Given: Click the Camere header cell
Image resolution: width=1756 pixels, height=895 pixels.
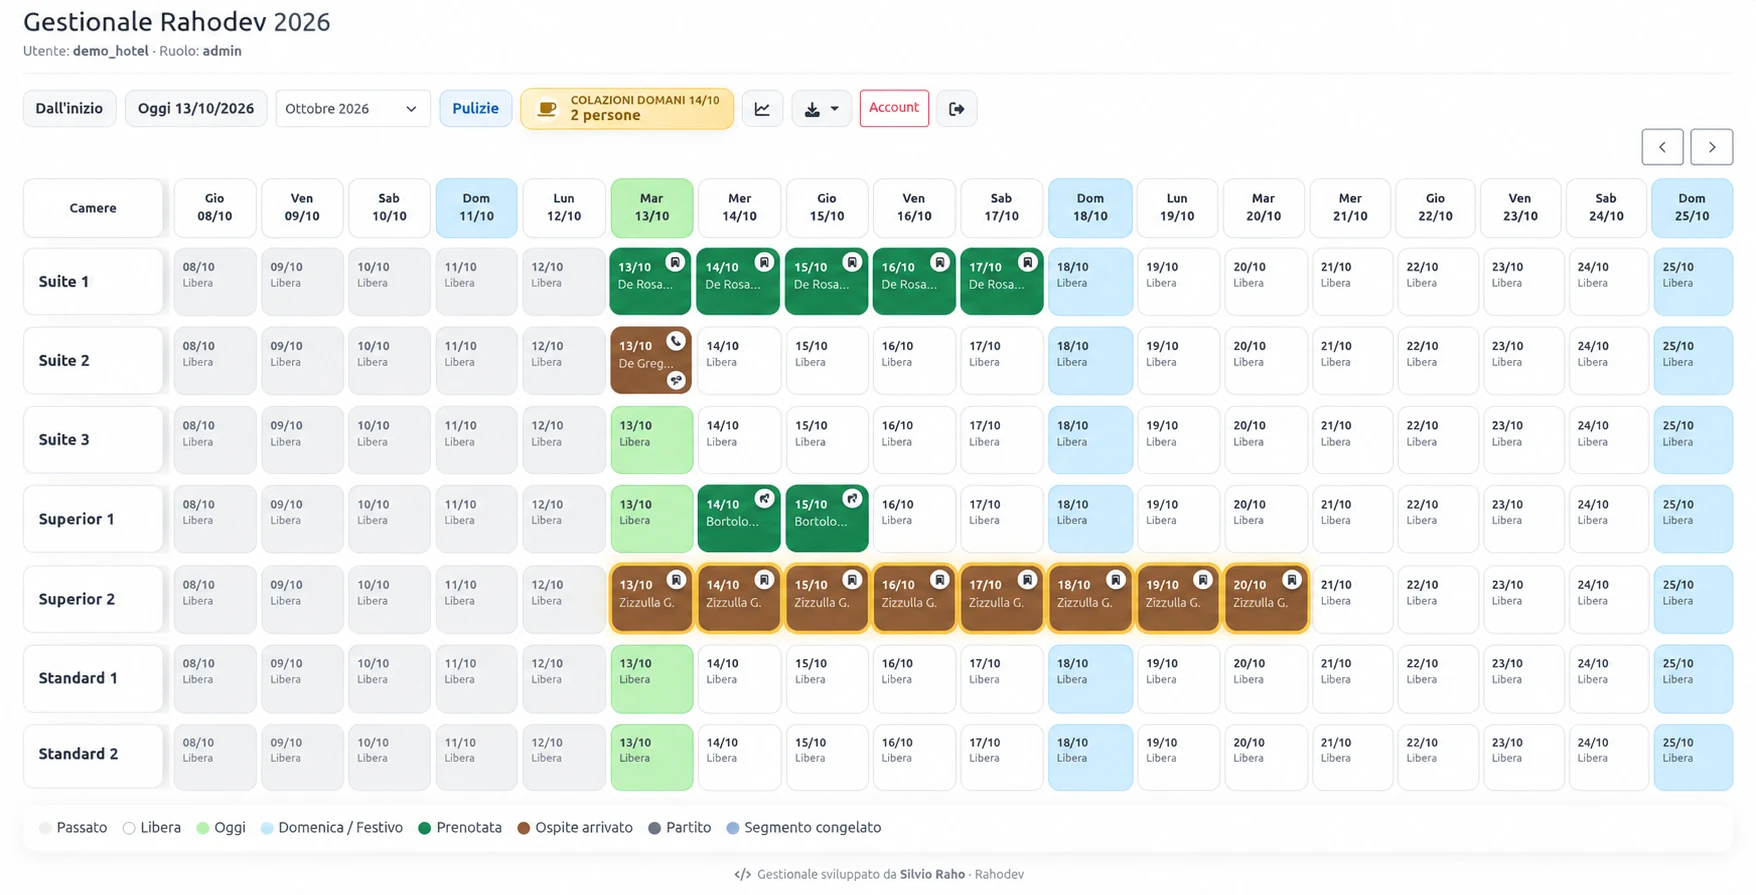Looking at the screenshot, I should click(93, 208).
